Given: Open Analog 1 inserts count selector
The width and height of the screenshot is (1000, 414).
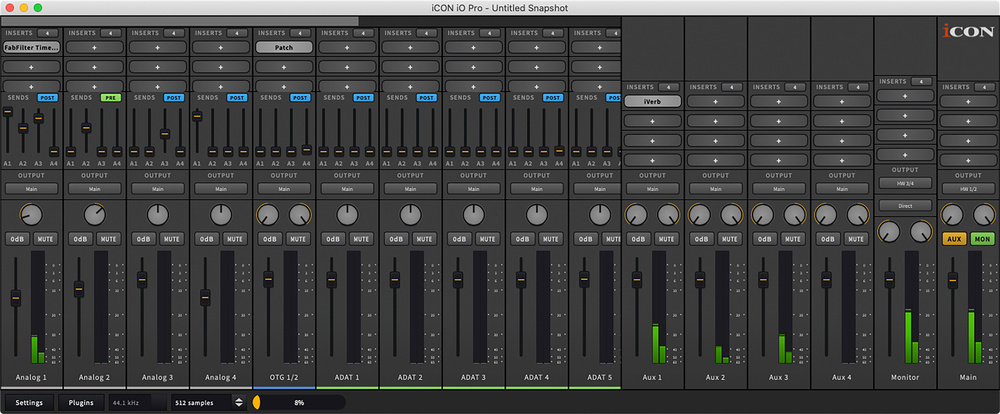Looking at the screenshot, I should 48,33.
